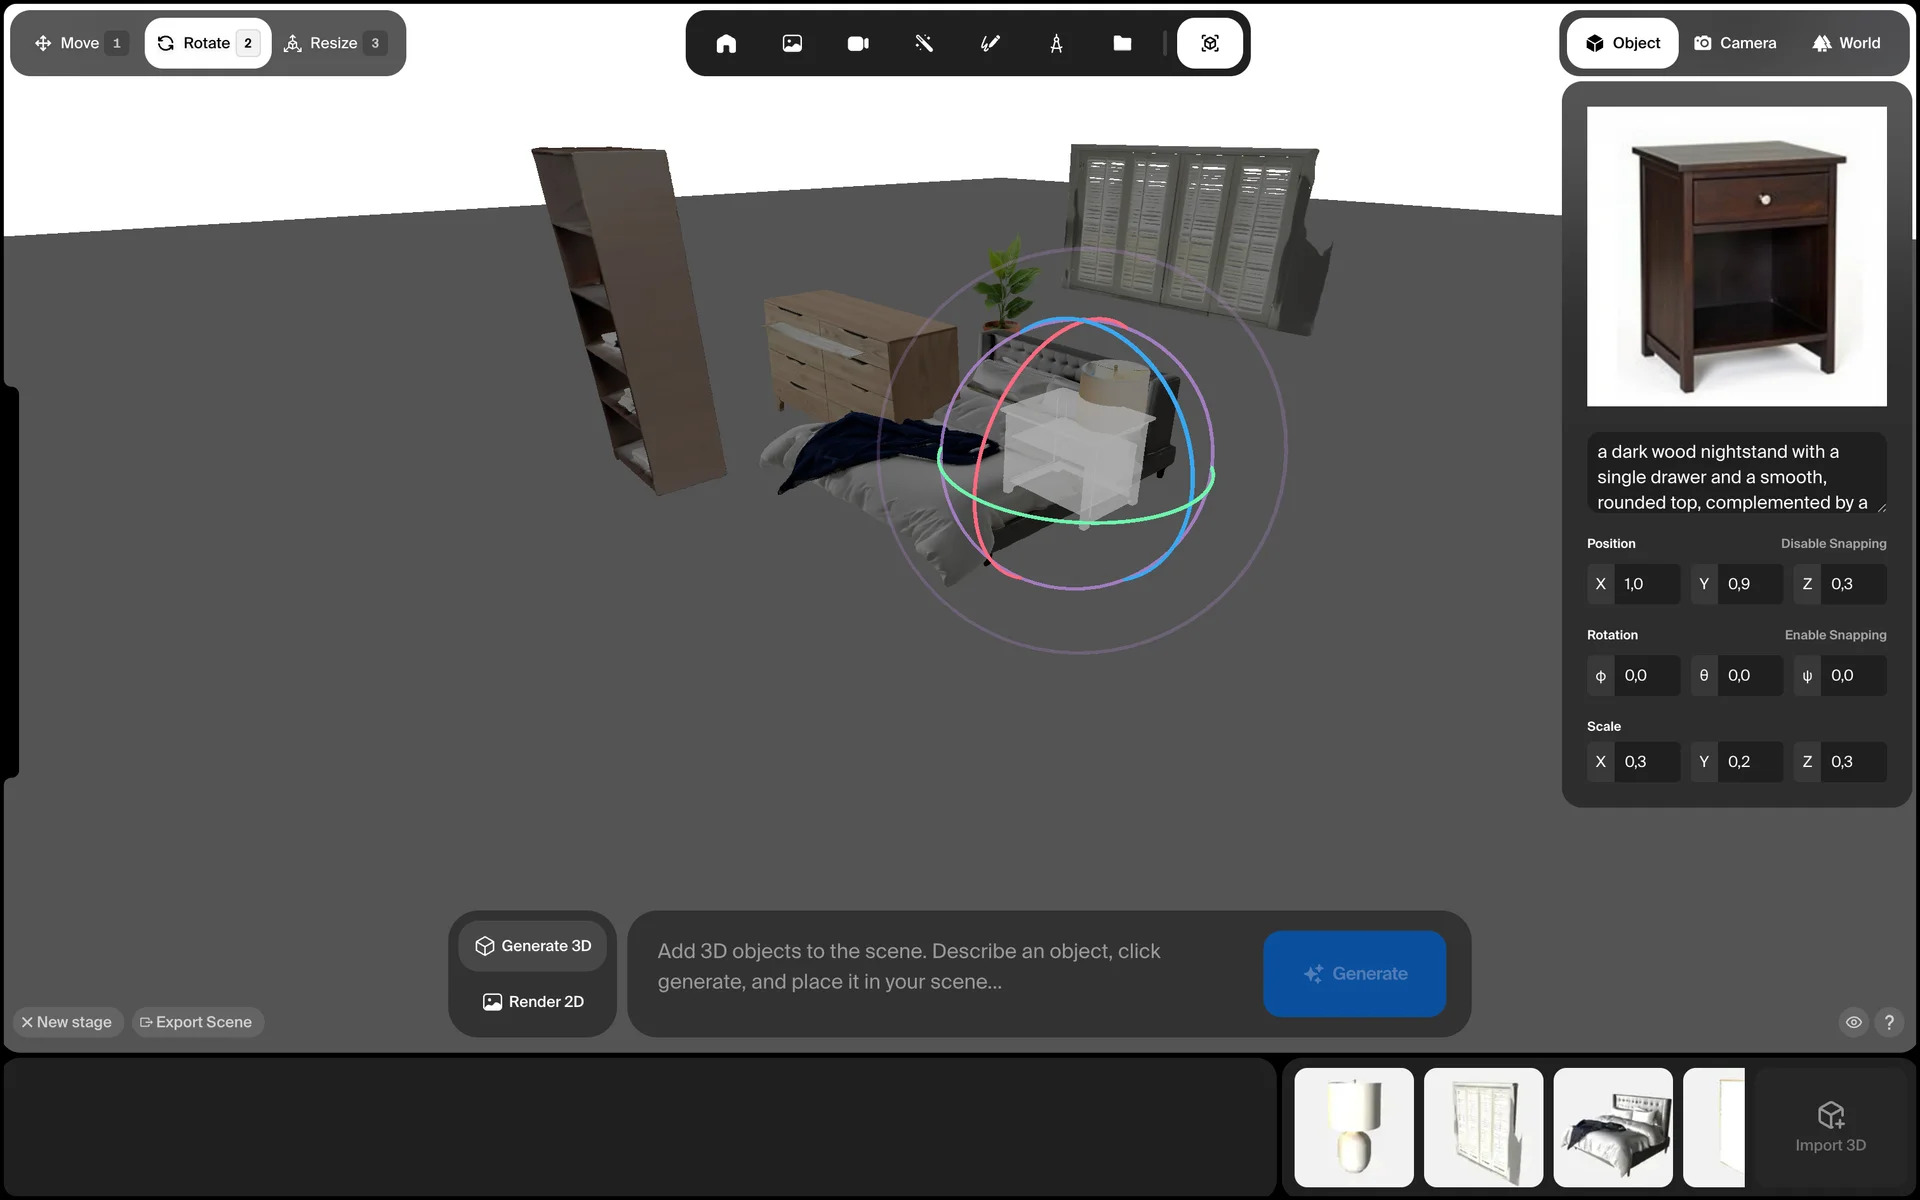The width and height of the screenshot is (1920, 1200).
Task: Switch to the World tab
Action: (x=1846, y=43)
